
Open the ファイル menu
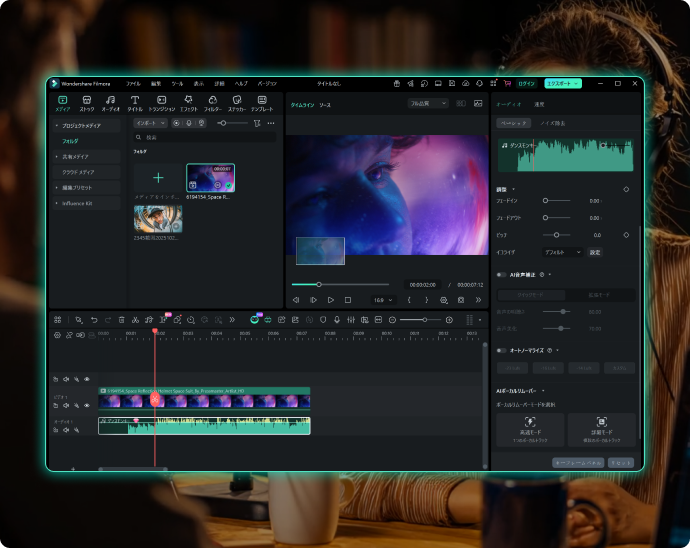tap(133, 83)
